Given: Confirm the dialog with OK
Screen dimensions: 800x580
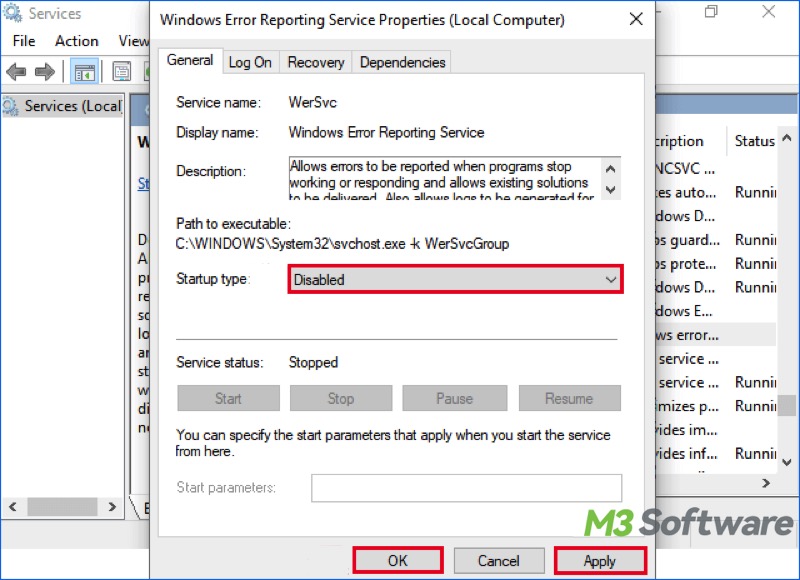Looking at the screenshot, I should pos(397,561).
